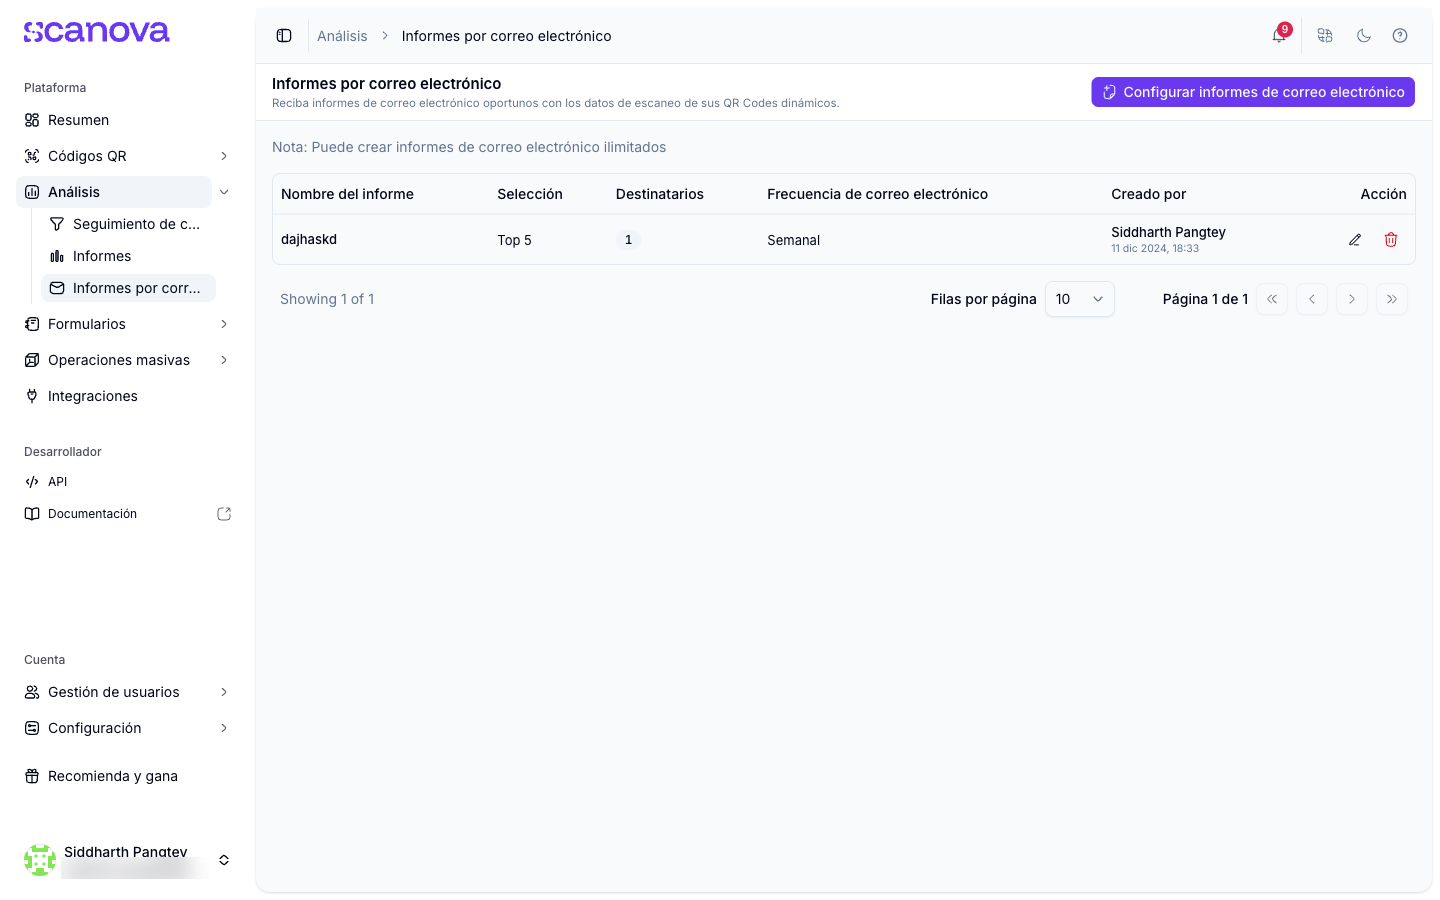Screen dimensions: 1440x900
Task: Click the Recomienda y gana gift icon
Action: pos(32,776)
